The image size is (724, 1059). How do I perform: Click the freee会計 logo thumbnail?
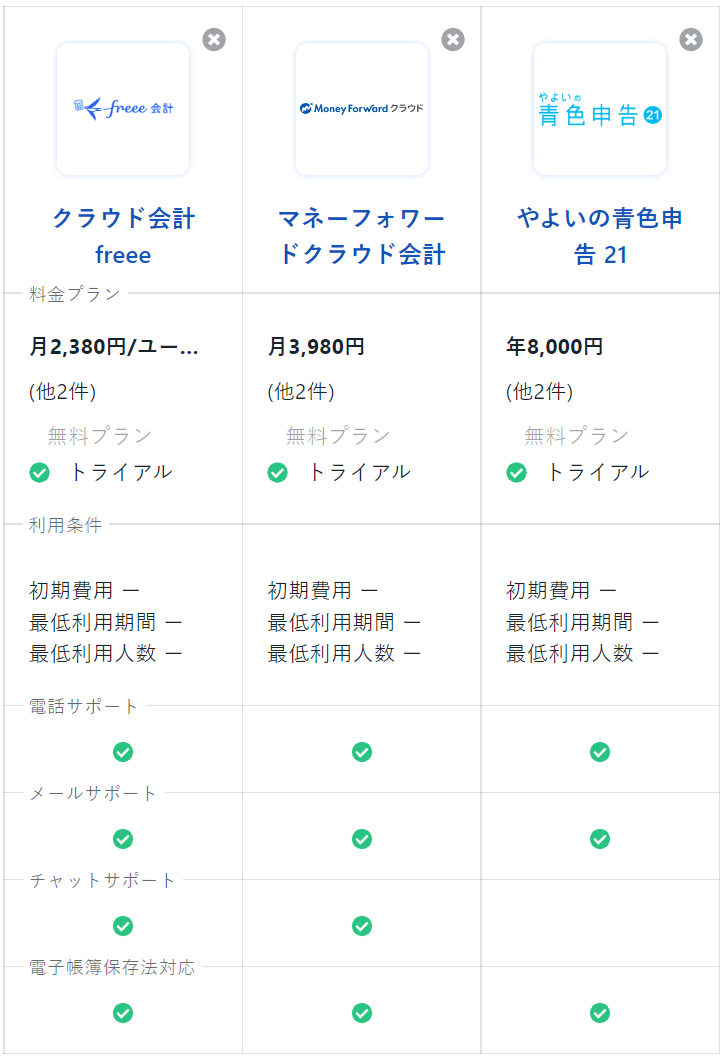(123, 108)
